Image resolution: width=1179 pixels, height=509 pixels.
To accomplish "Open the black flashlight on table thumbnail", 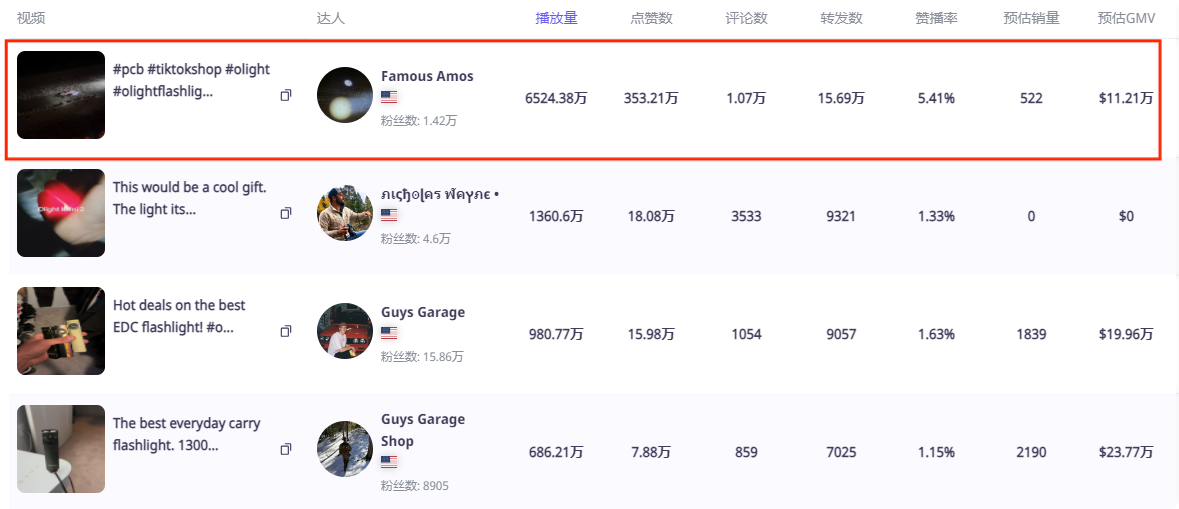I will pos(61,449).
